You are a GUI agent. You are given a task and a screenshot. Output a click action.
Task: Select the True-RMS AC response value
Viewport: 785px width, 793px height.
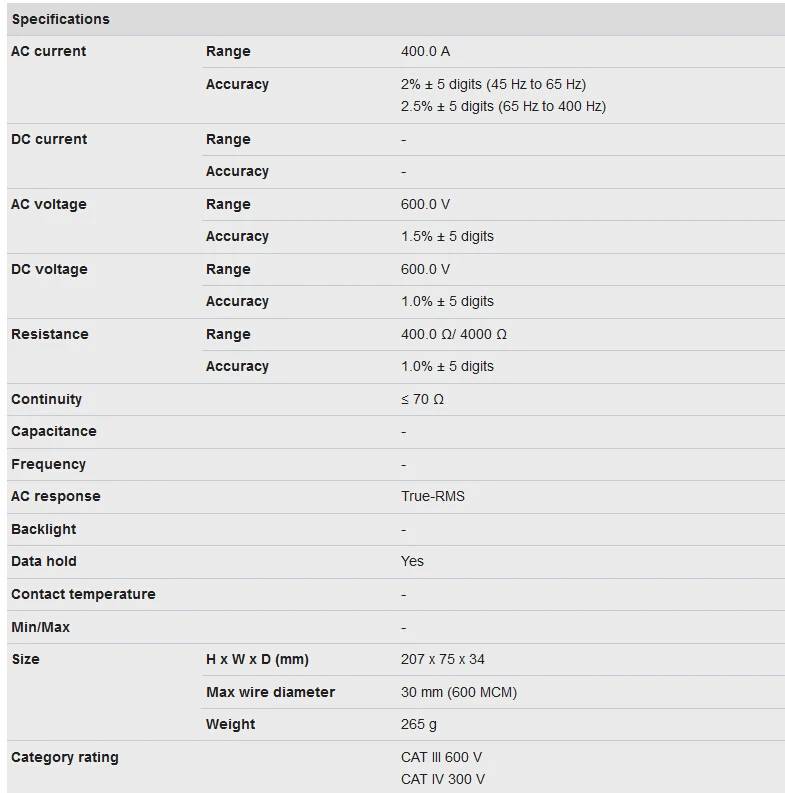(432, 496)
